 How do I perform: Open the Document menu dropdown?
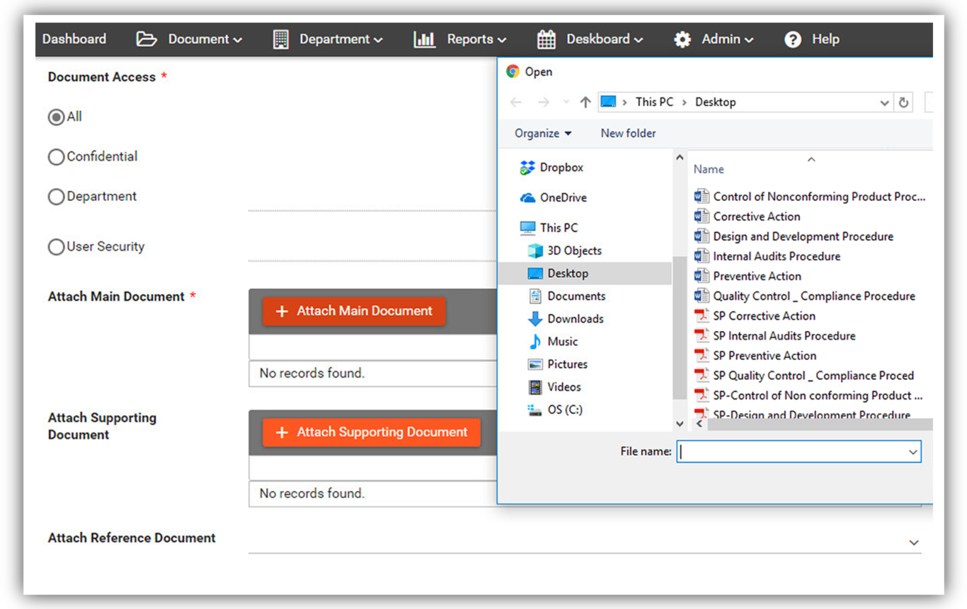tap(205, 39)
